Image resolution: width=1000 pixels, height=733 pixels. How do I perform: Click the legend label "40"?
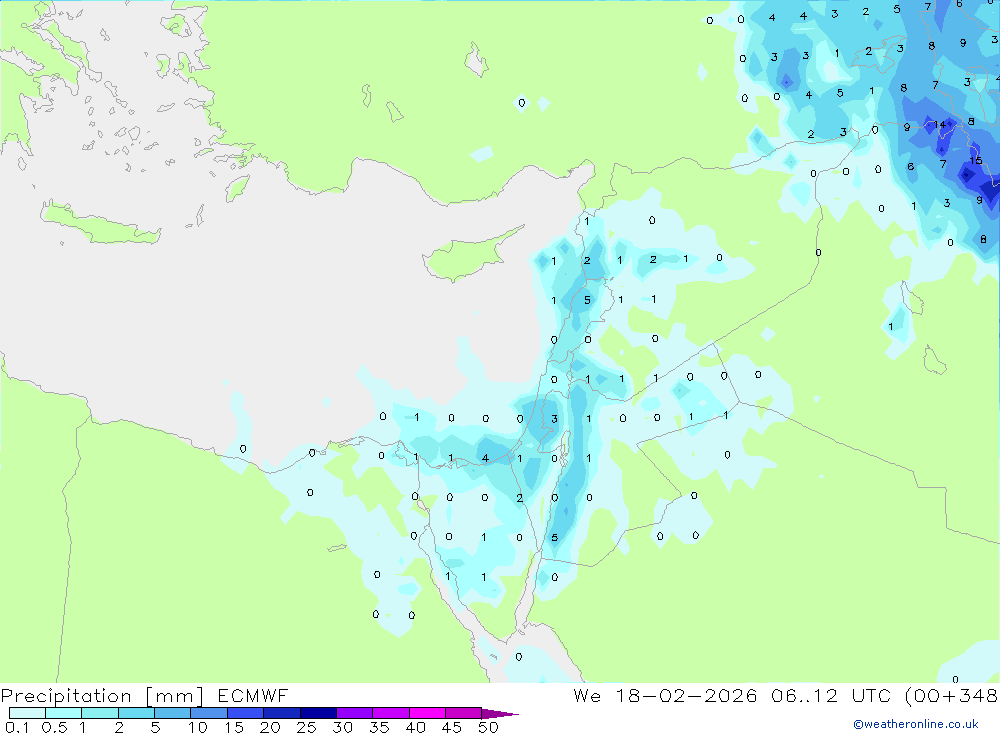coord(415,727)
